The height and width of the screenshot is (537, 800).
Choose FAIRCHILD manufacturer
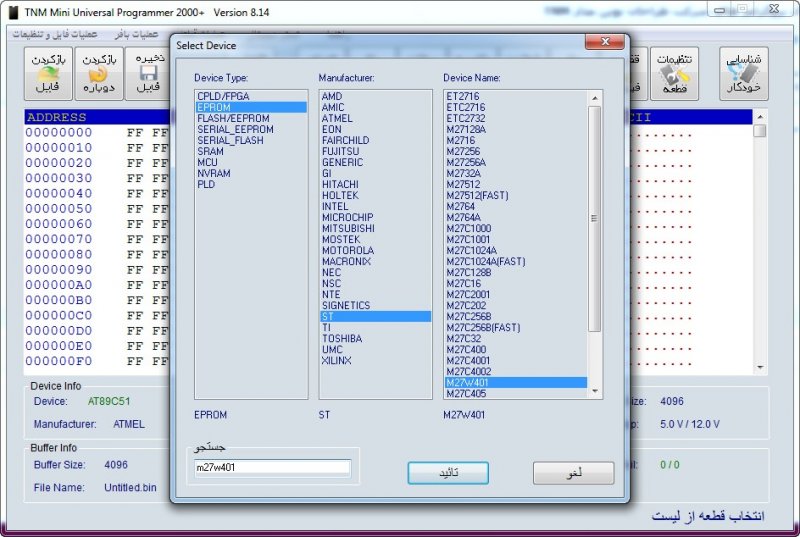pyautogui.click(x=376, y=140)
